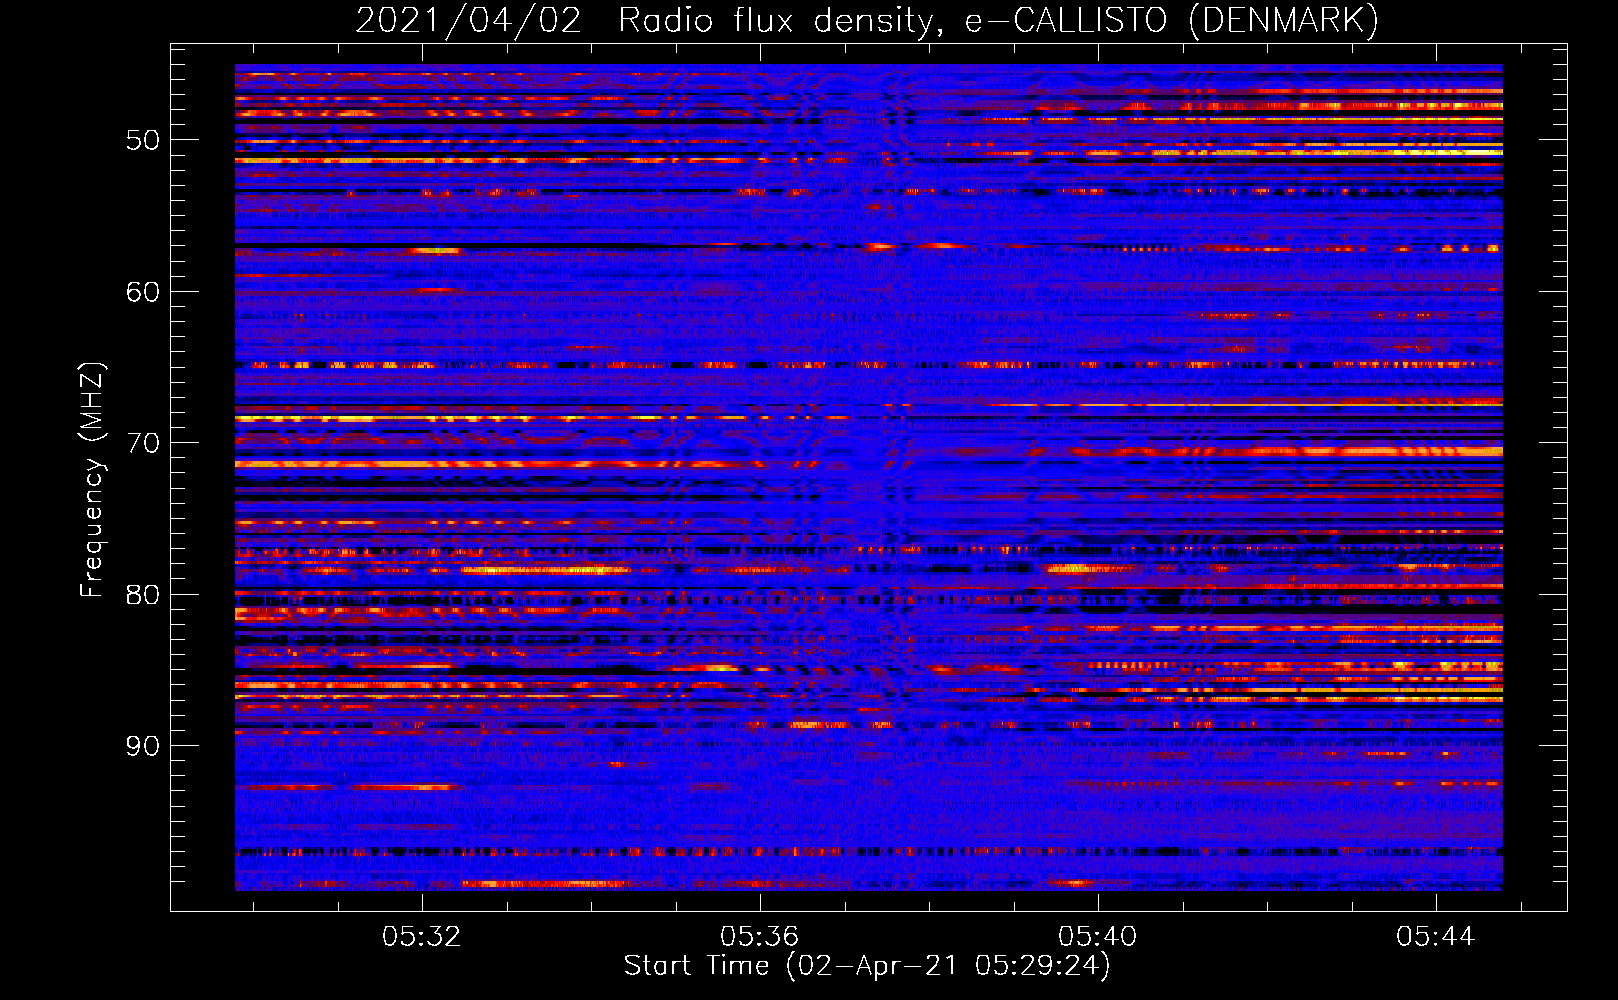Click the 05:40 time tick label

(x=1098, y=936)
